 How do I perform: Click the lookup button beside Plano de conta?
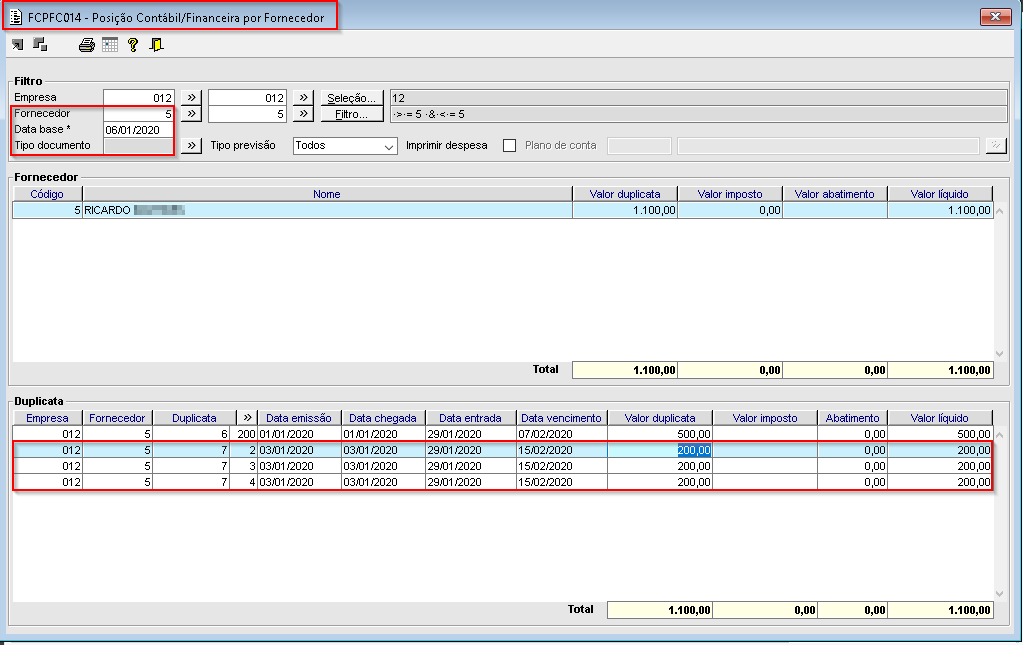click(994, 146)
